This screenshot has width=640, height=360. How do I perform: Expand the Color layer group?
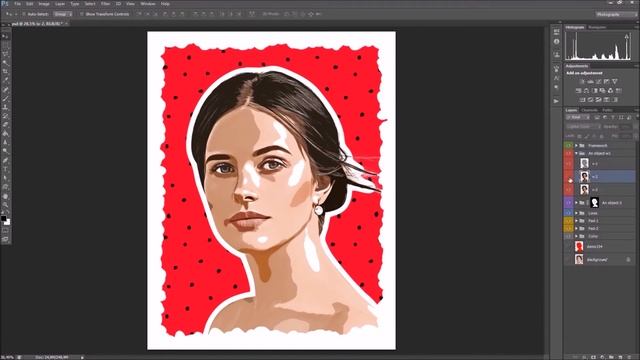[x=576, y=236]
